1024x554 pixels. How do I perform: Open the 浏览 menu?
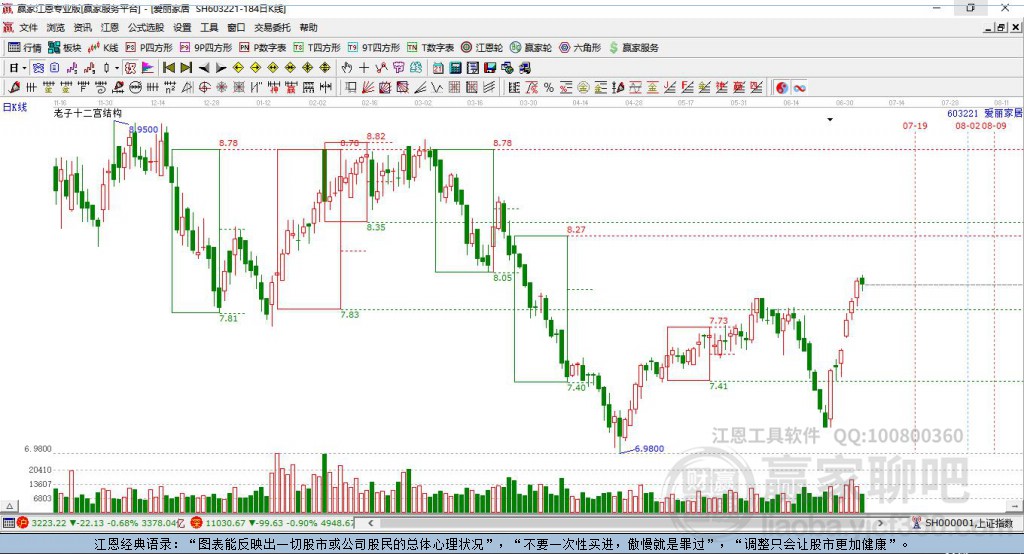tap(56, 27)
